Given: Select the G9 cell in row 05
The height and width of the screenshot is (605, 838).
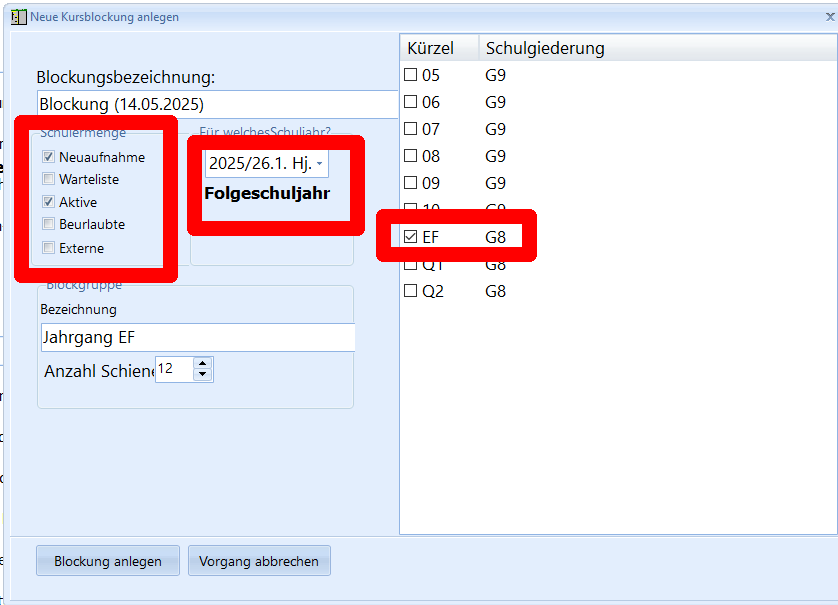Looking at the screenshot, I should click(x=495, y=75).
